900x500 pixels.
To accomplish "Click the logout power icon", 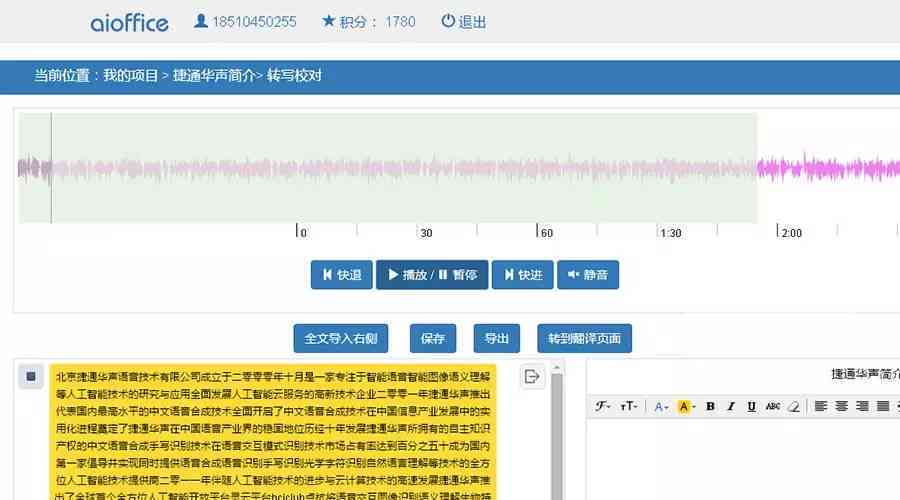I will click(448, 21).
